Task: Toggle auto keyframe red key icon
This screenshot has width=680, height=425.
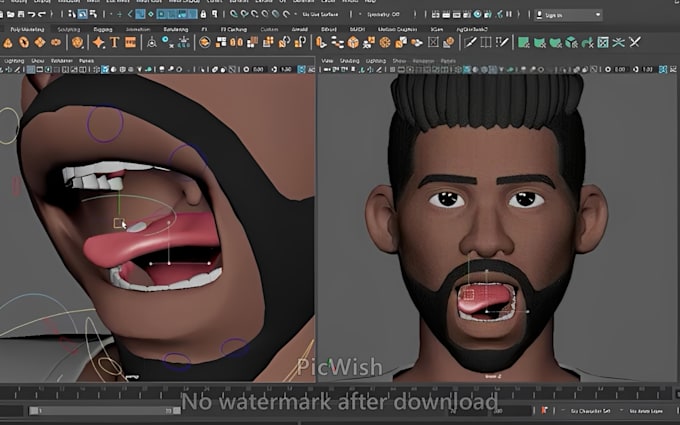Action: 544,410
